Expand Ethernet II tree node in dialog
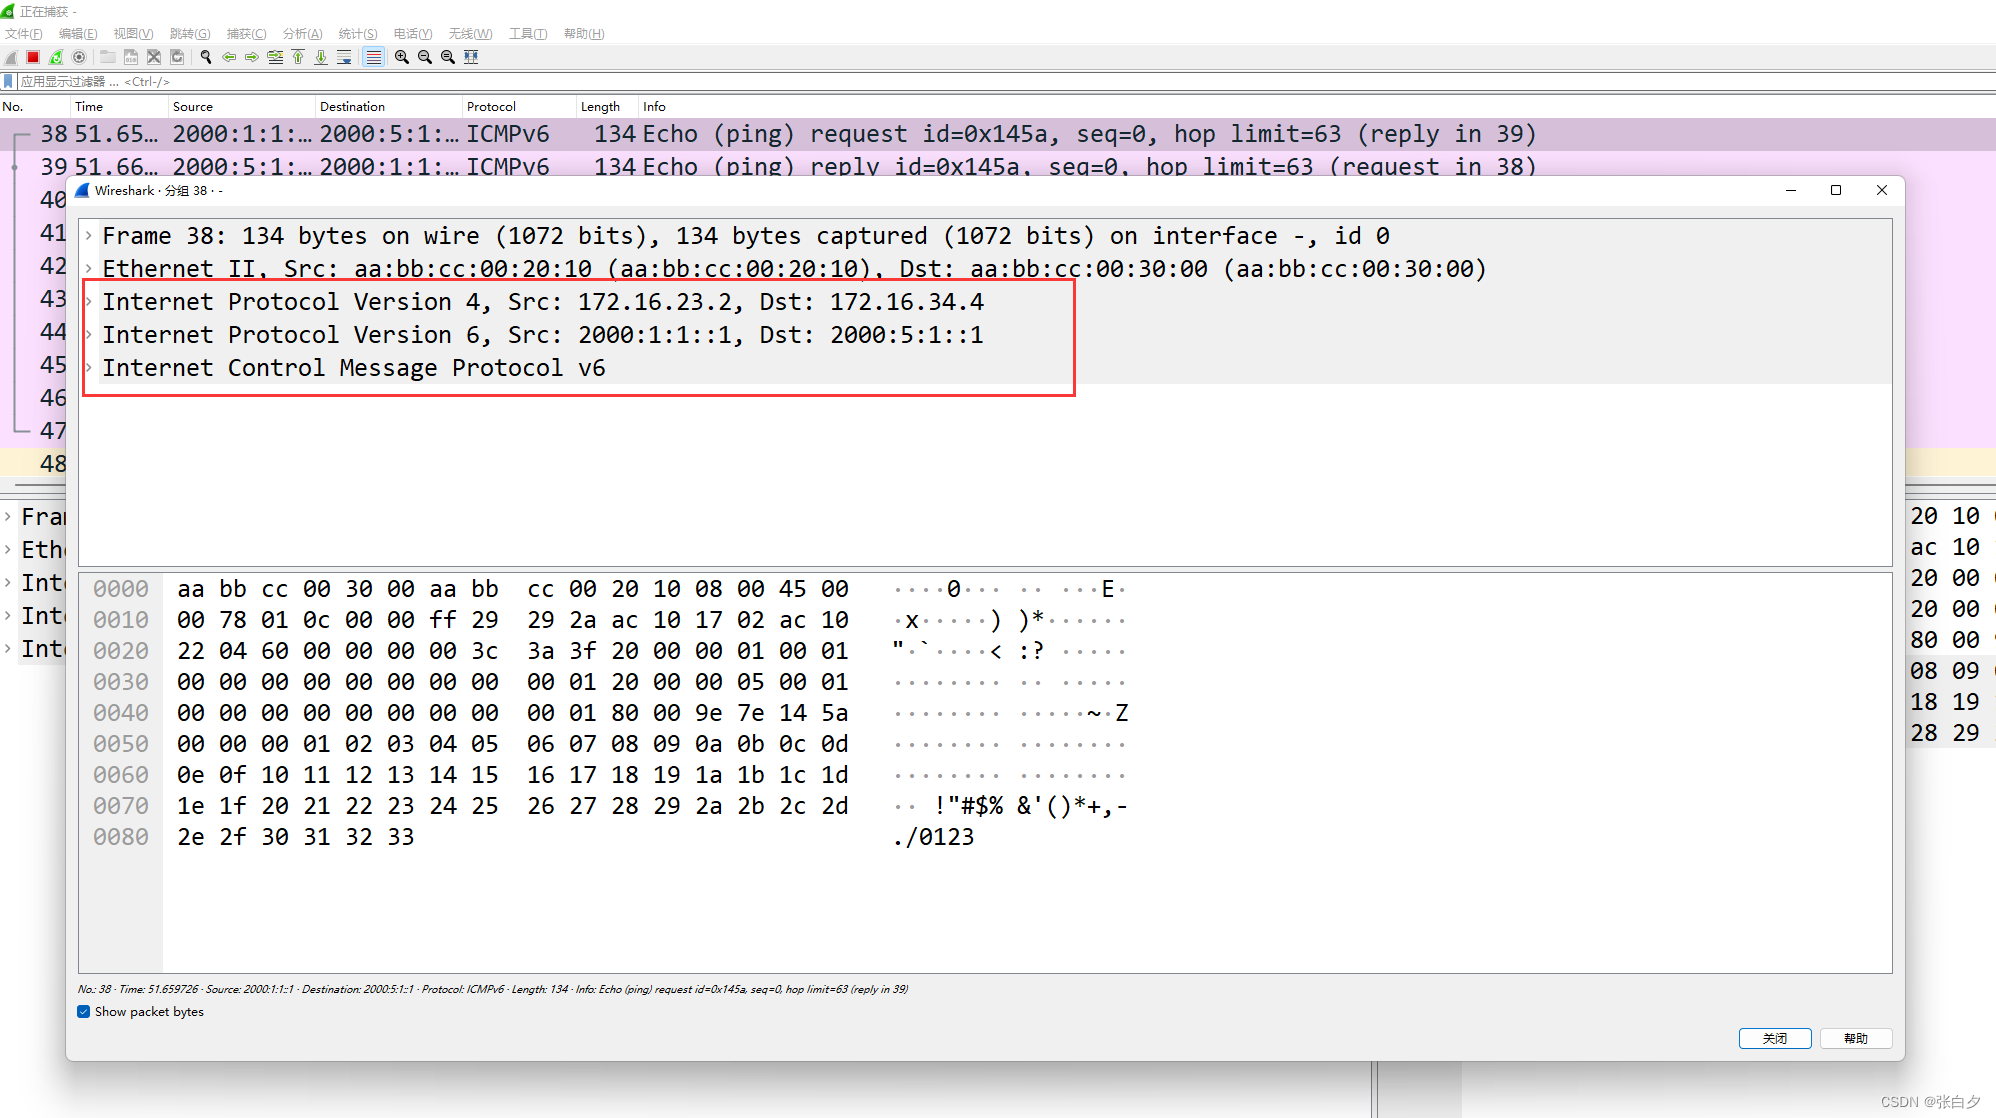 point(89,269)
